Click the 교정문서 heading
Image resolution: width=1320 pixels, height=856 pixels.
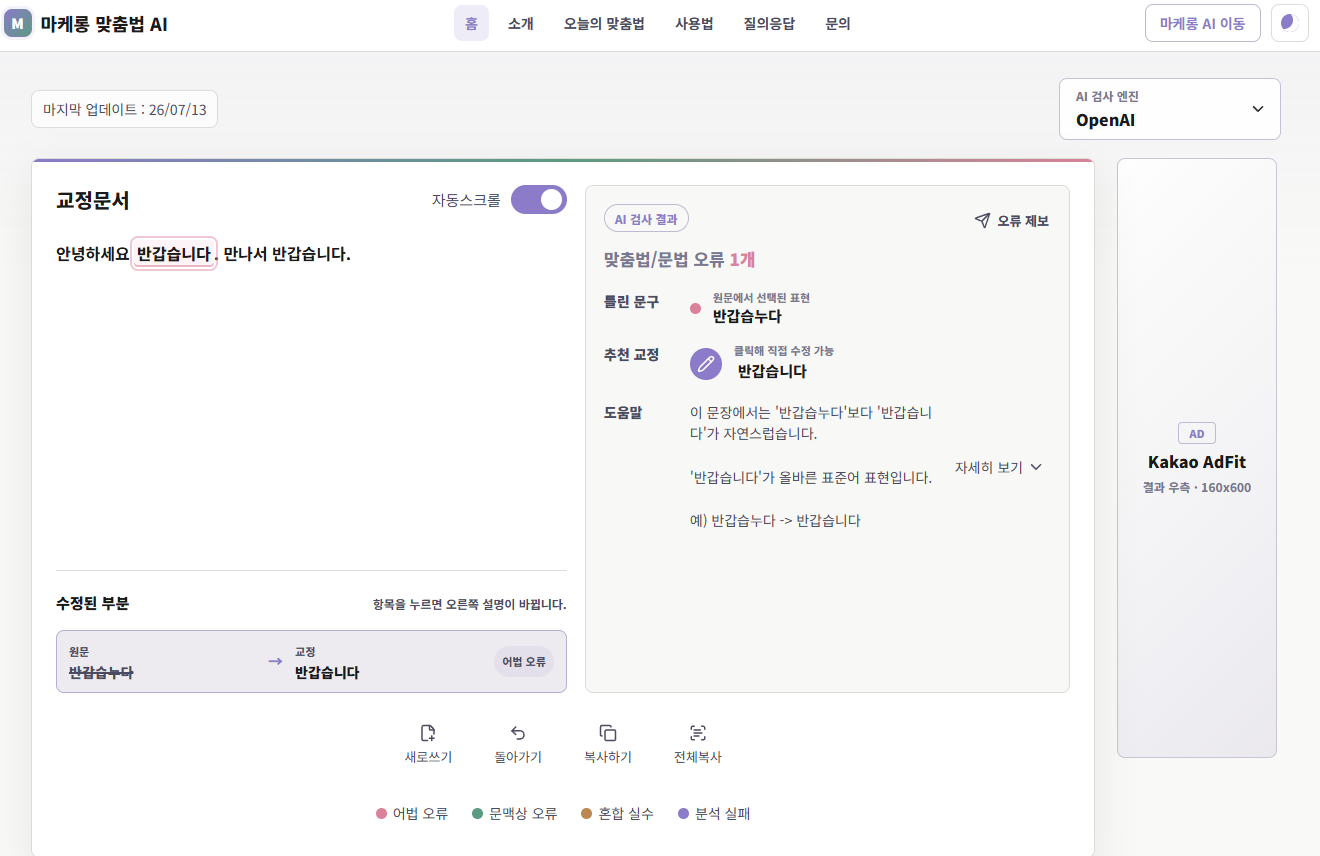coord(93,200)
